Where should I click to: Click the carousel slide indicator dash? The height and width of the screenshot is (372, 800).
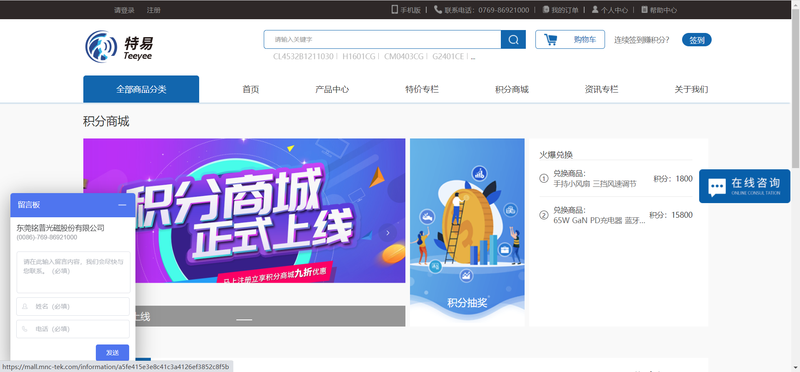[244, 320]
